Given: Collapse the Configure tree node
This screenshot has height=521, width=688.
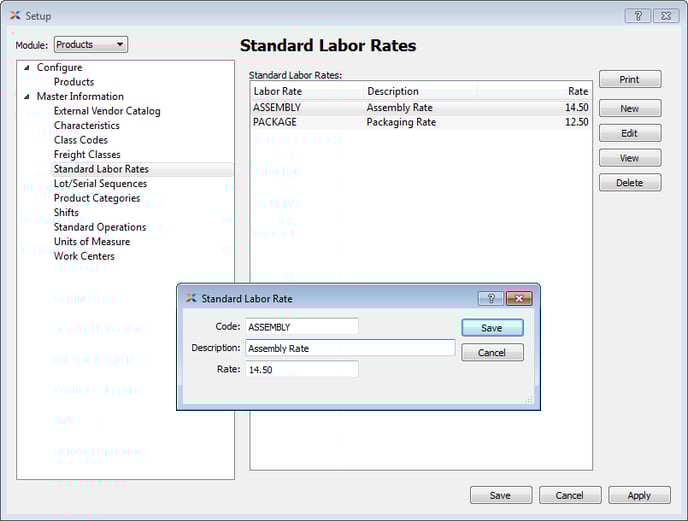Looking at the screenshot, I should point(27,68).
